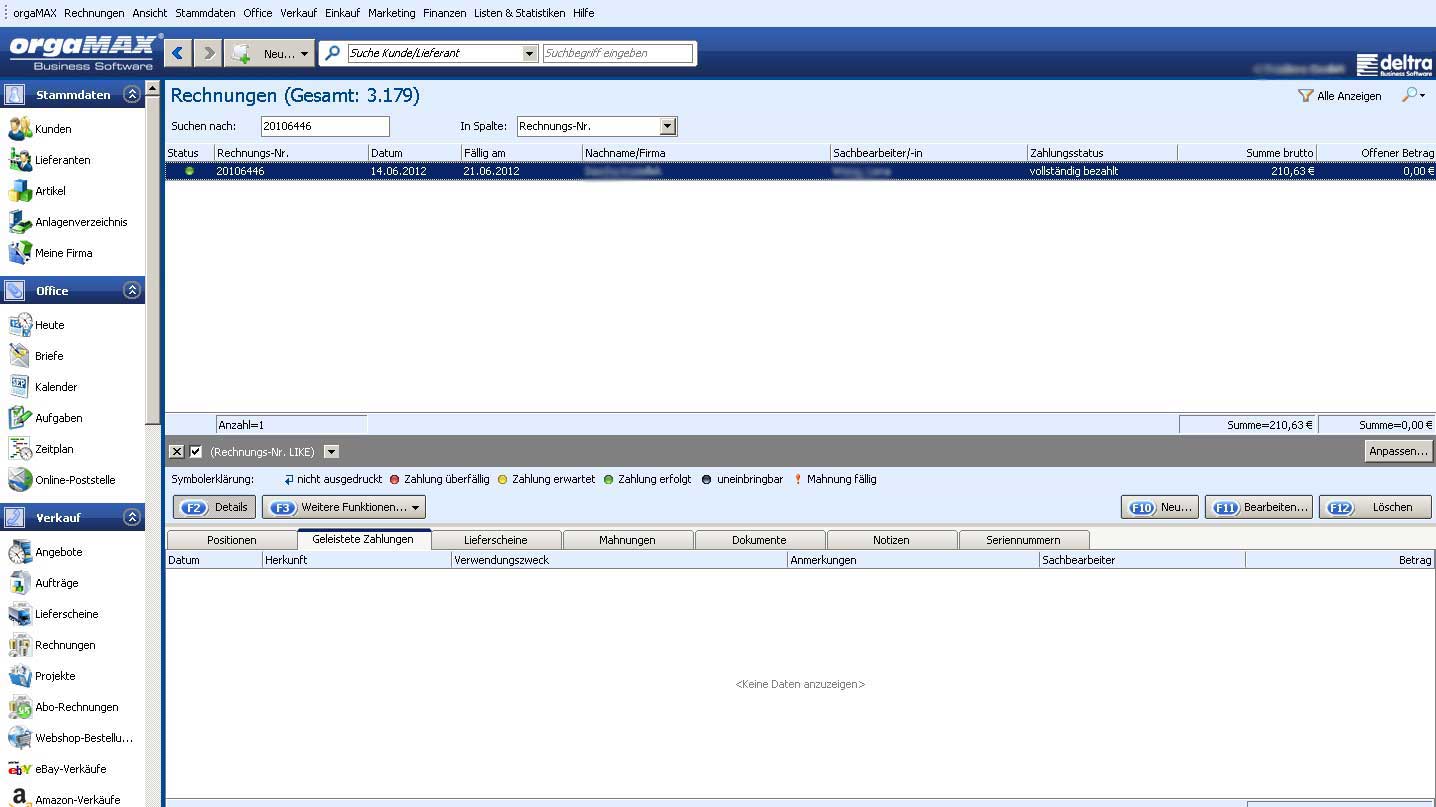Open the search options magnifier at top right
The width and height of the screenshot is (1436, 807).
pos(1413,95)
